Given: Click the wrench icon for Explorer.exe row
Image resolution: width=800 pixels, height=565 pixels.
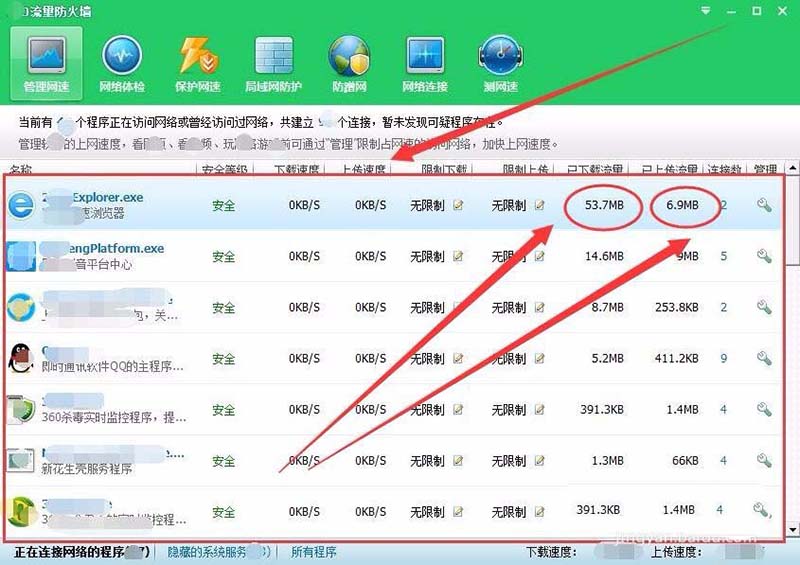Looking at the screenshot, I should click(763, 205).
